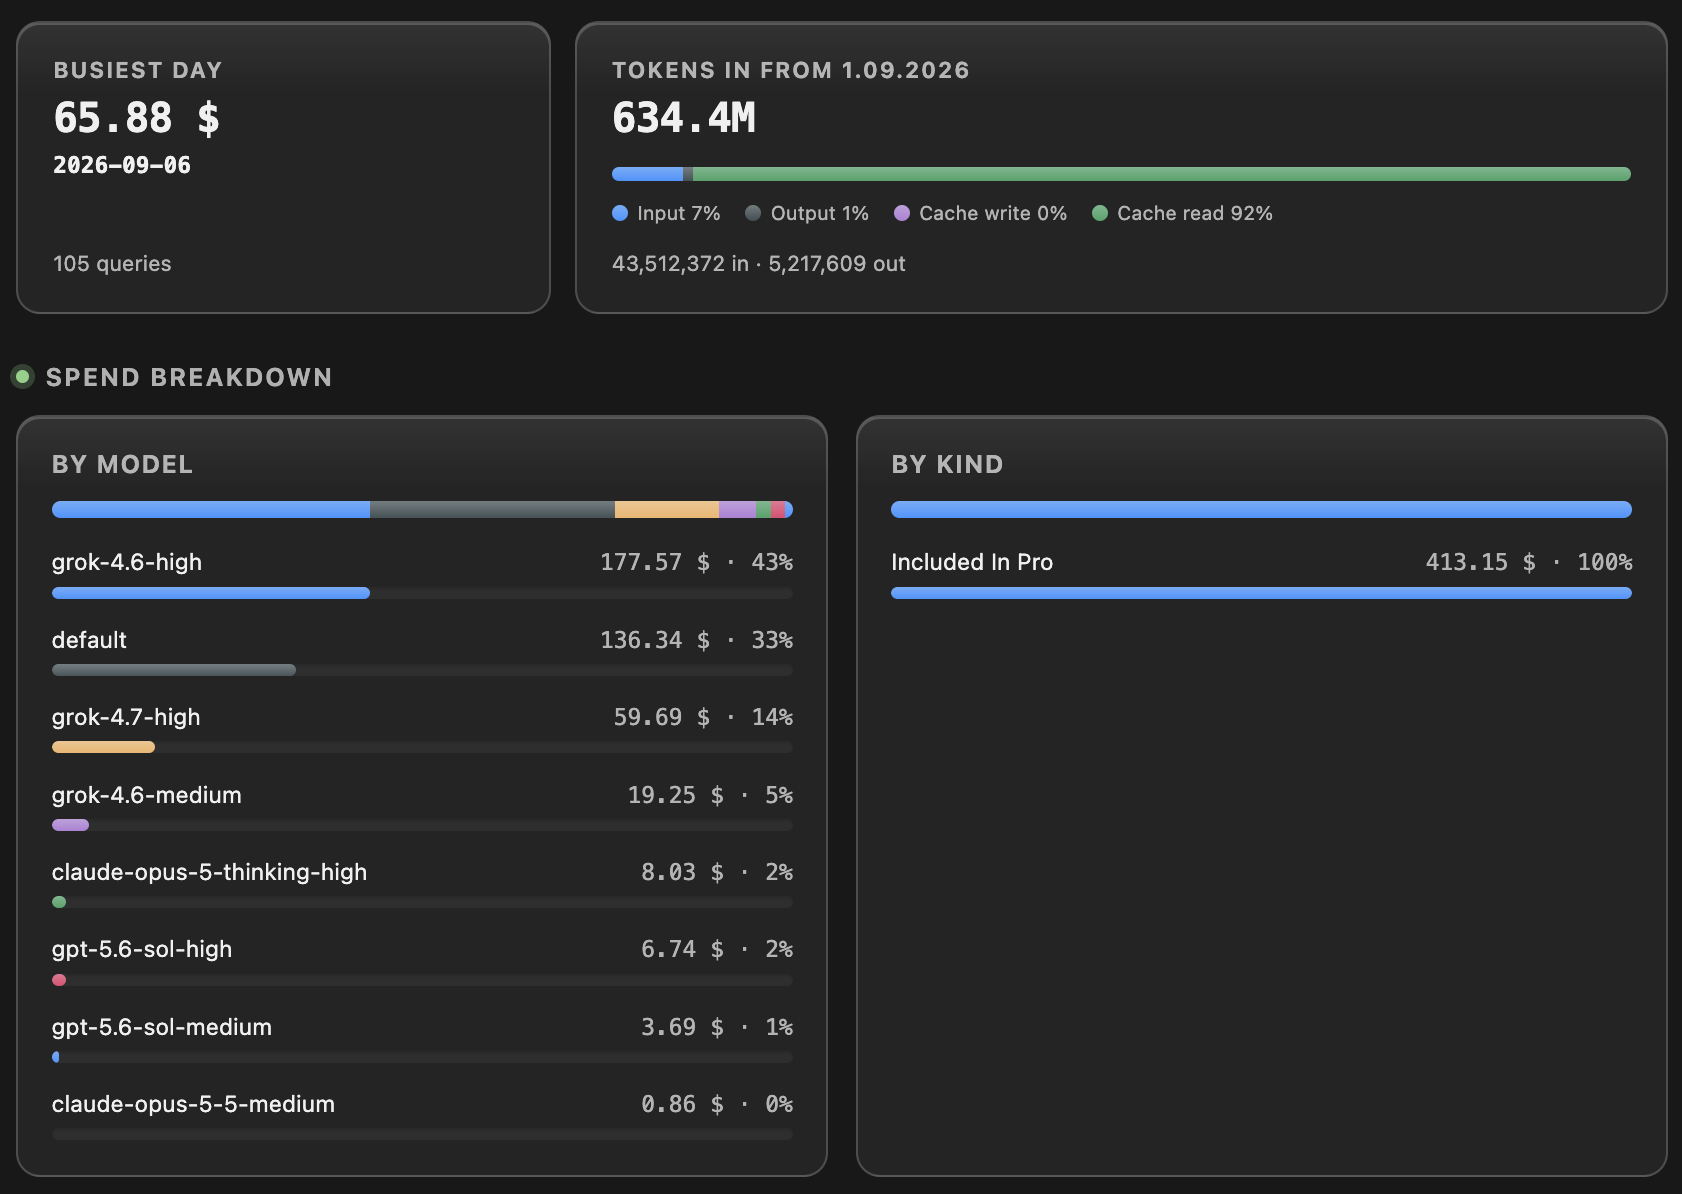This screenshot has width=1682, height=1194.
Task: Click the default model gray spend bar
Action: [174, 670]
